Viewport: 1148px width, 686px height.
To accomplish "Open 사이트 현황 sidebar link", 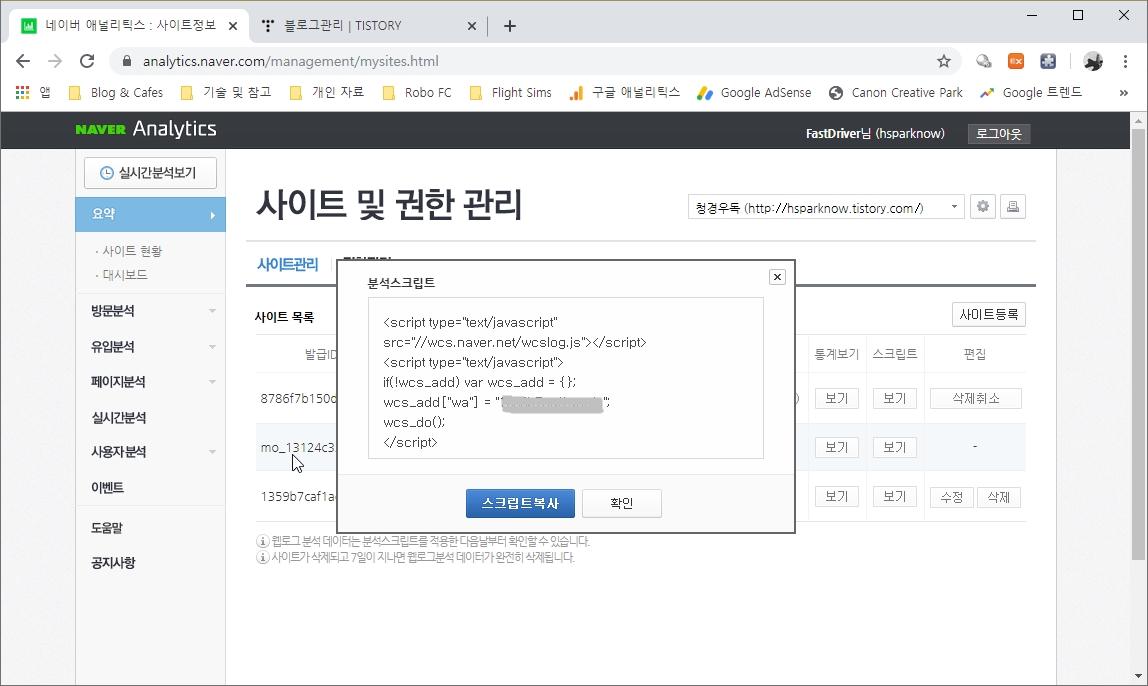I will [132, 250].
